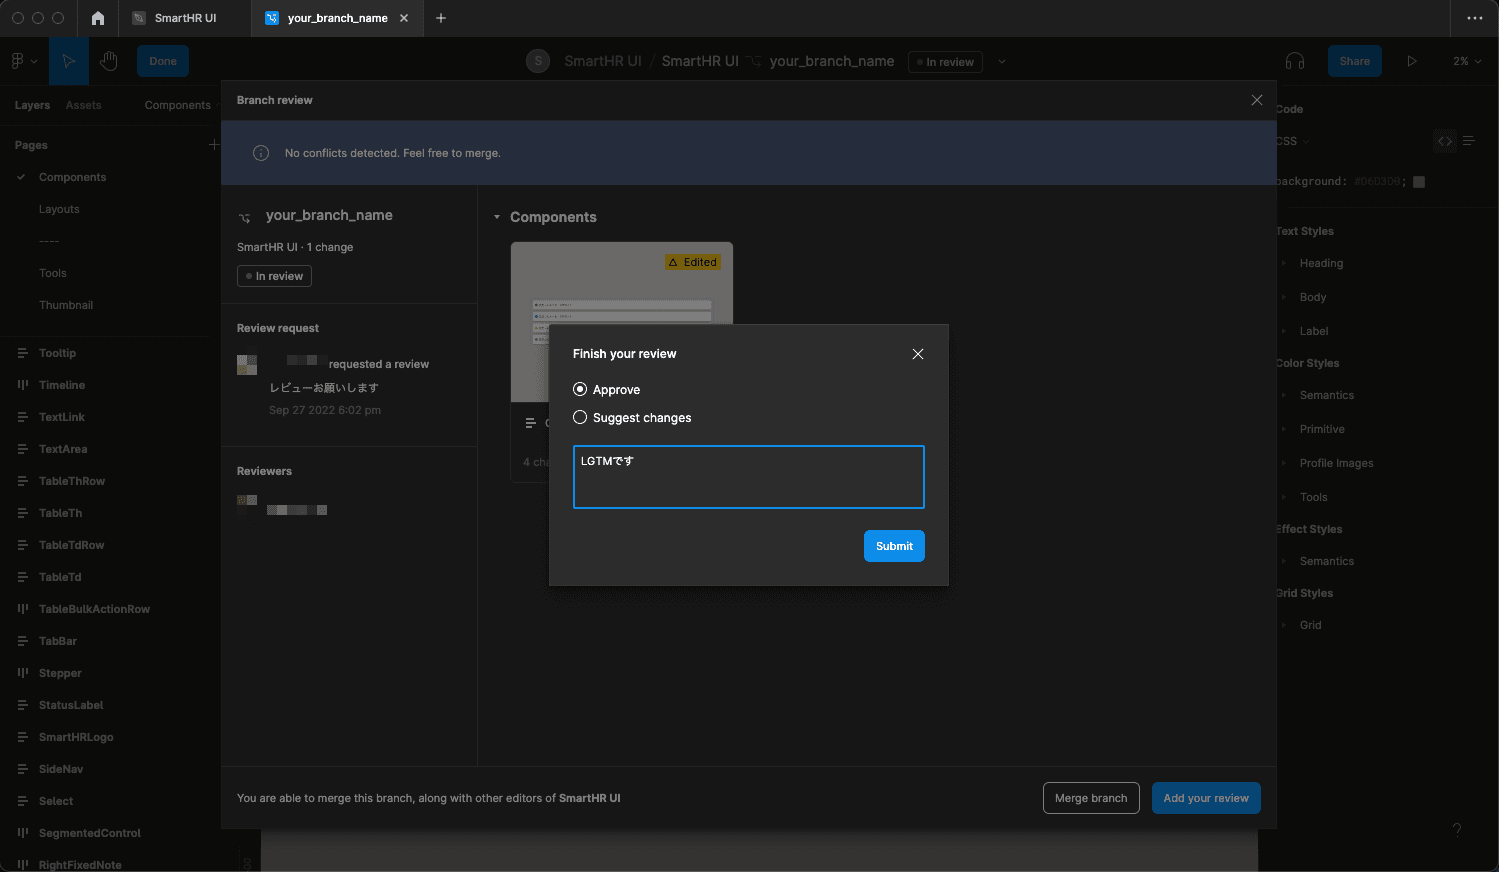Open the CSS language dropdown

pyautogui.click(x=1289, y=141)
